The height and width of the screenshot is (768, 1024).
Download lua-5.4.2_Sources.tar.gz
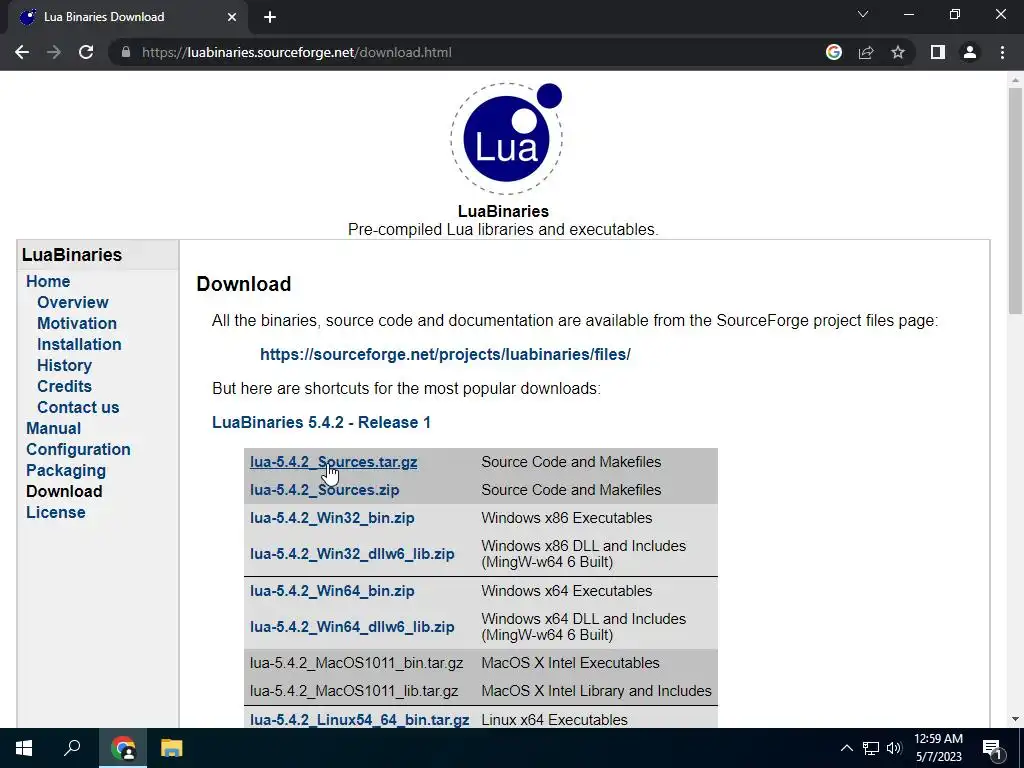(x=334, y=462)
